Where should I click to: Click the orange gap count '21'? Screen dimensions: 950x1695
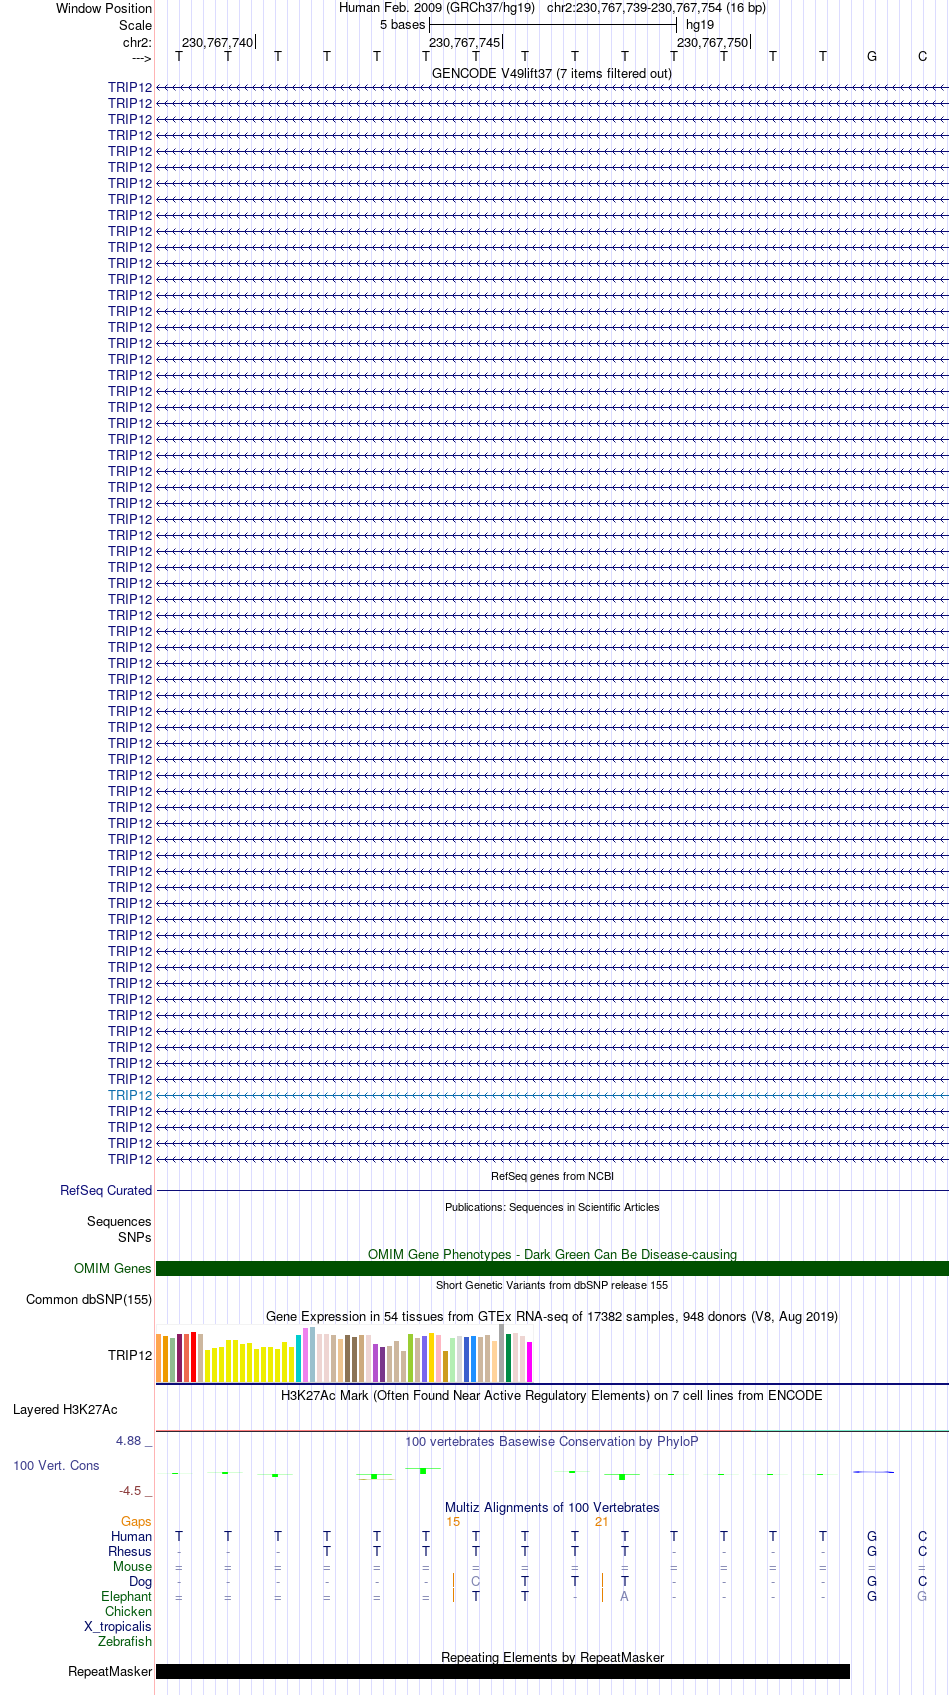click(602, 1521)
